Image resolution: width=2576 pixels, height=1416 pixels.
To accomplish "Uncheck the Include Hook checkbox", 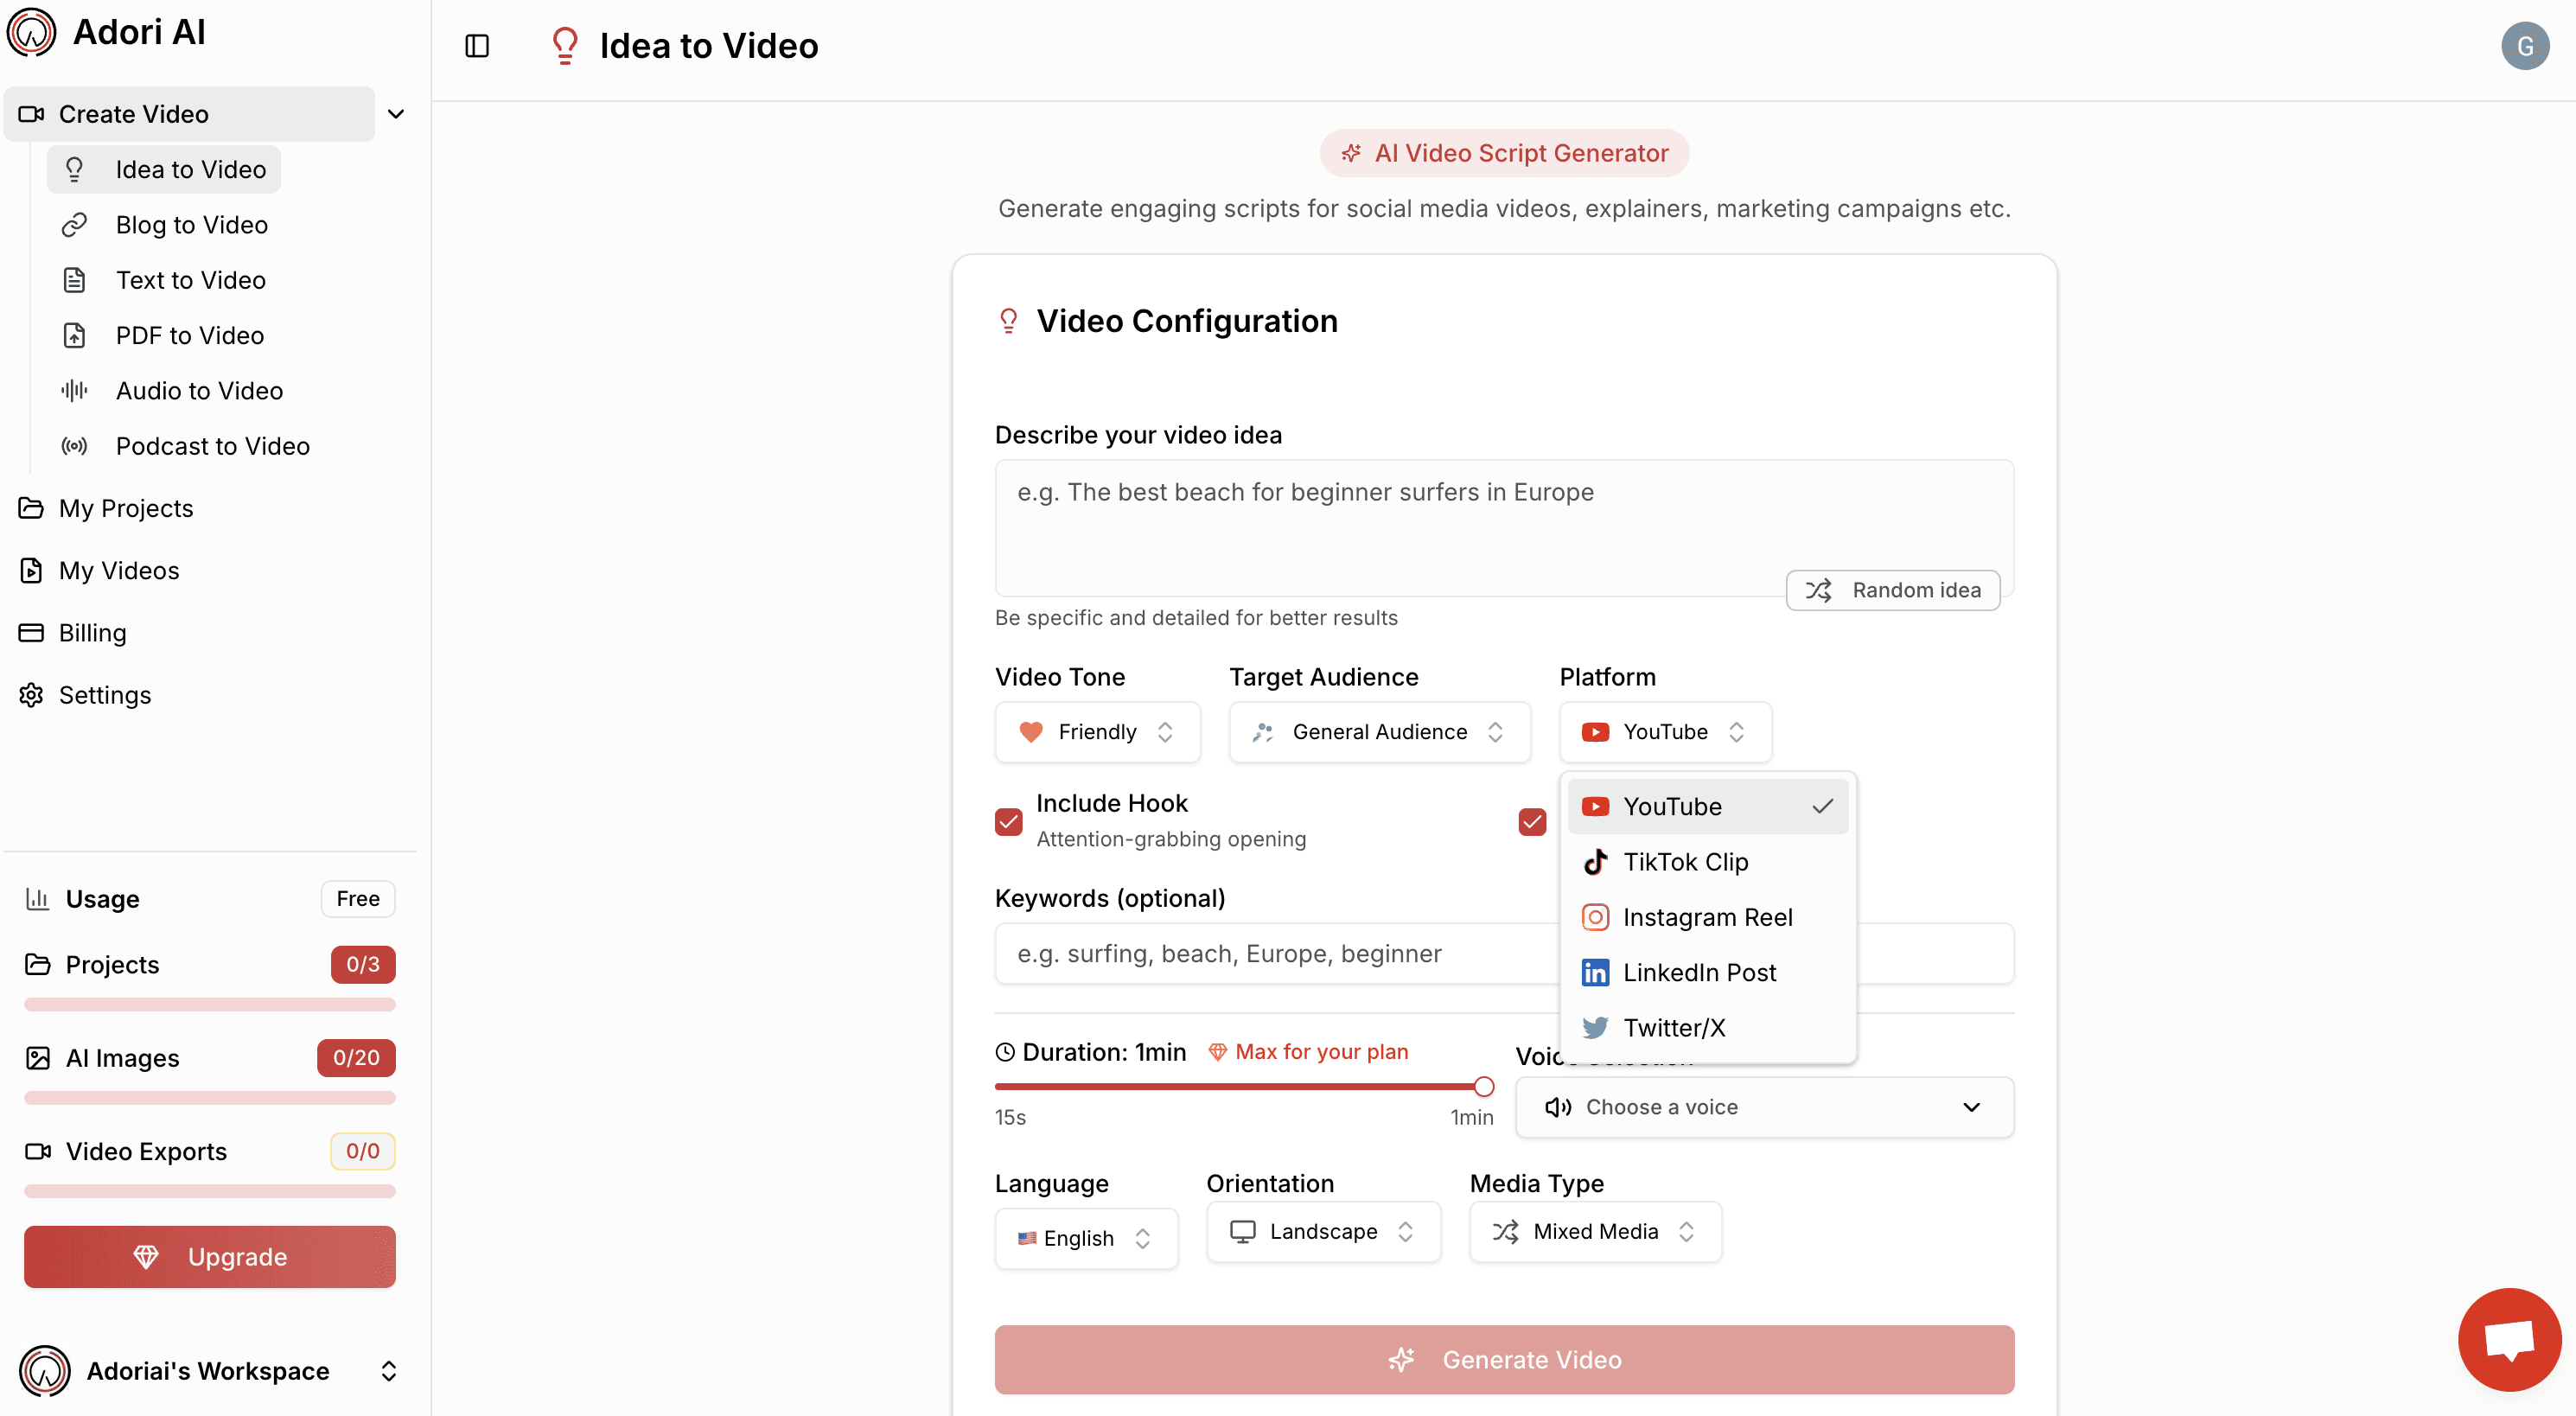I will 1008,821.
